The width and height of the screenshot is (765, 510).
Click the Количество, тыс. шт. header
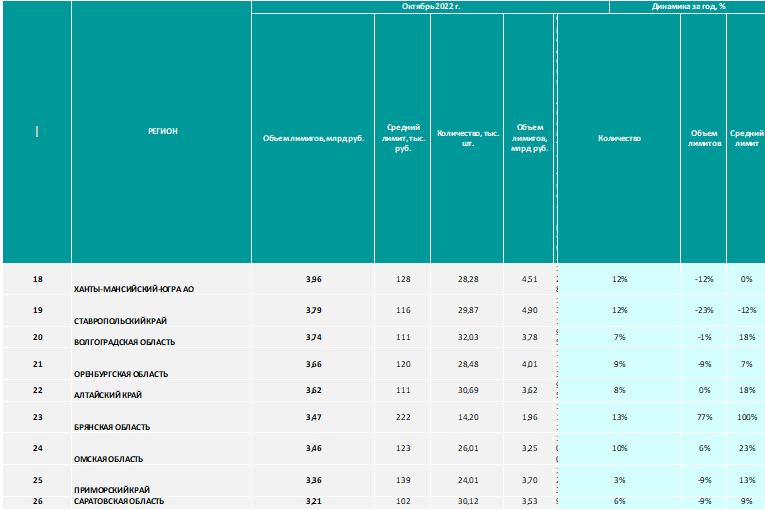(x=467, y=138)
